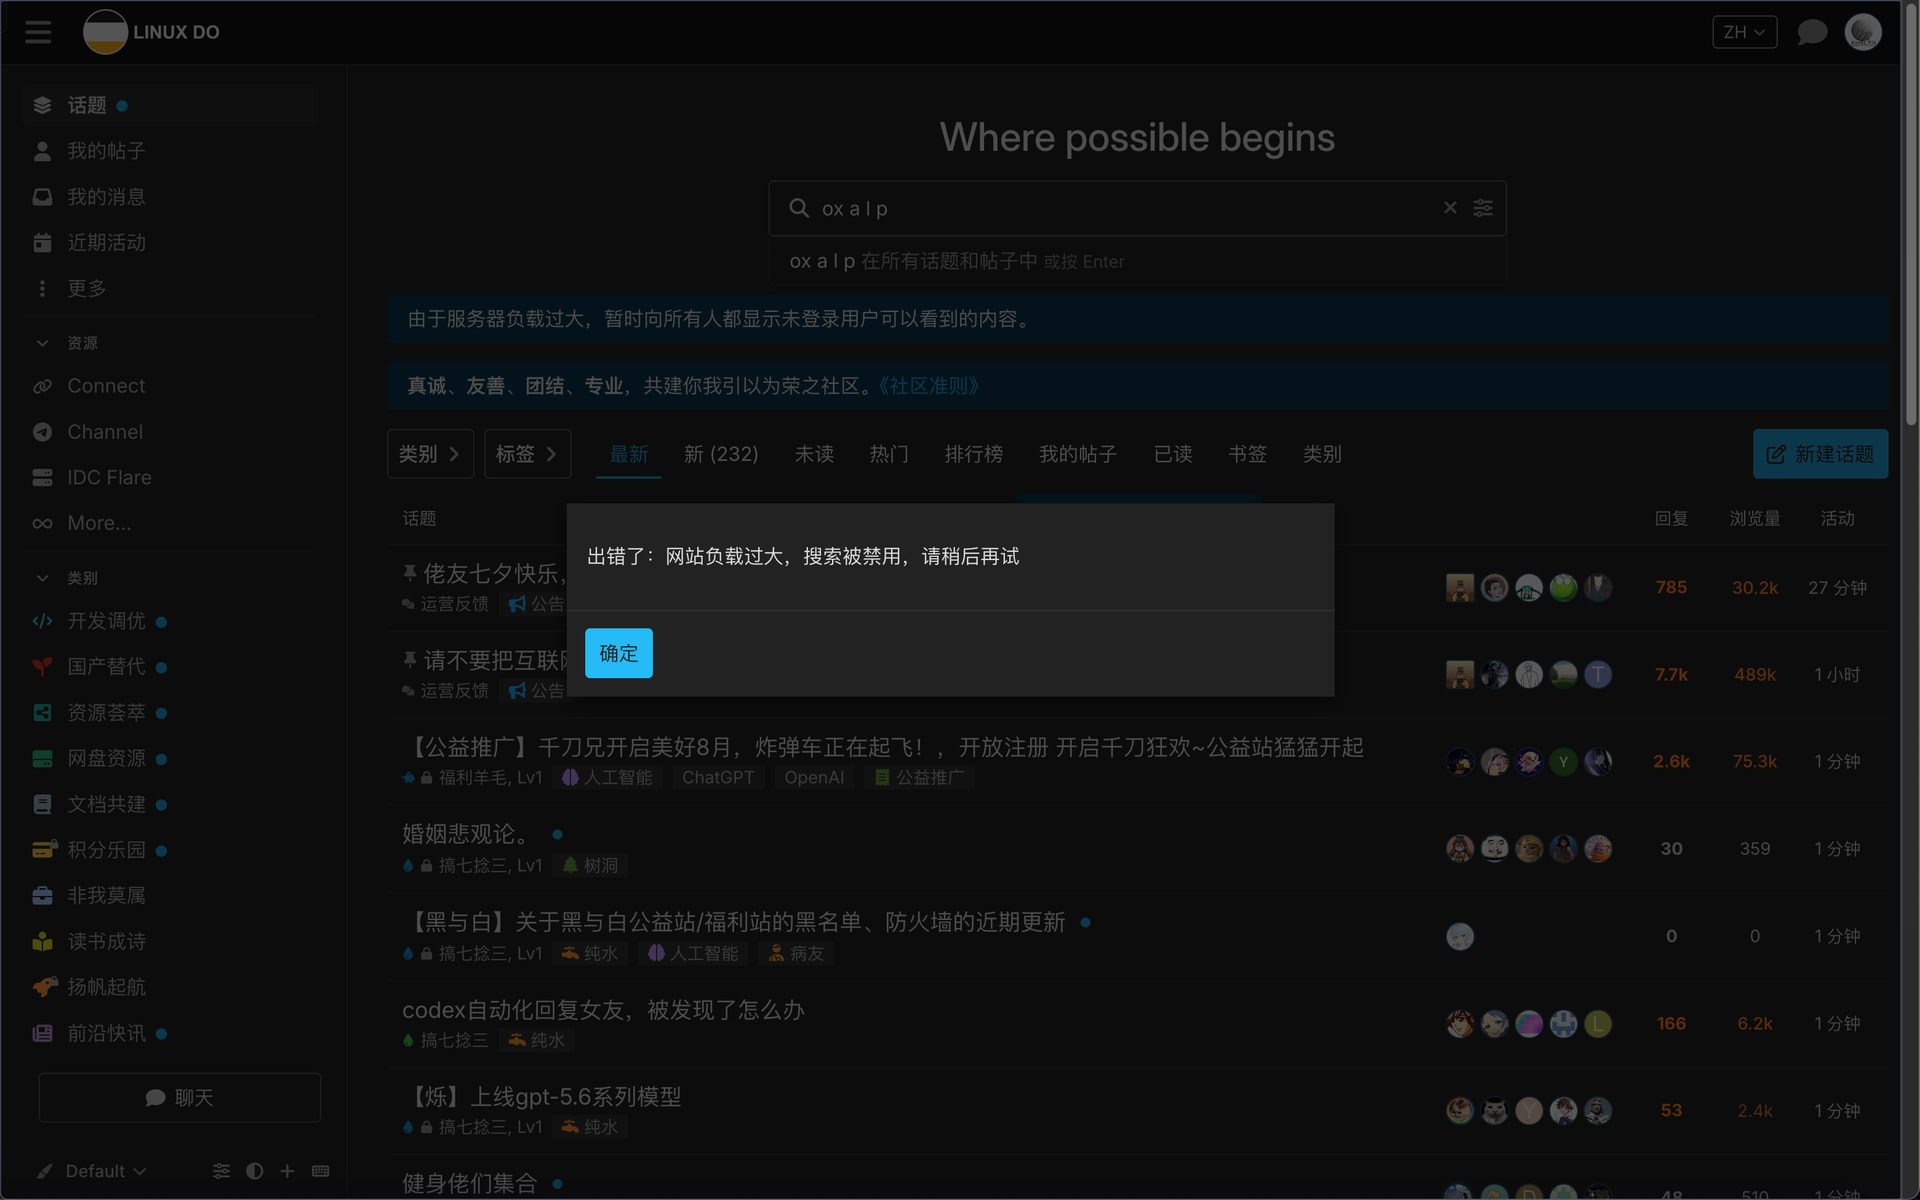Open the 类别 filter dropdown
The width and height of the screenshot is (1920, 1200).
point(430,454)
